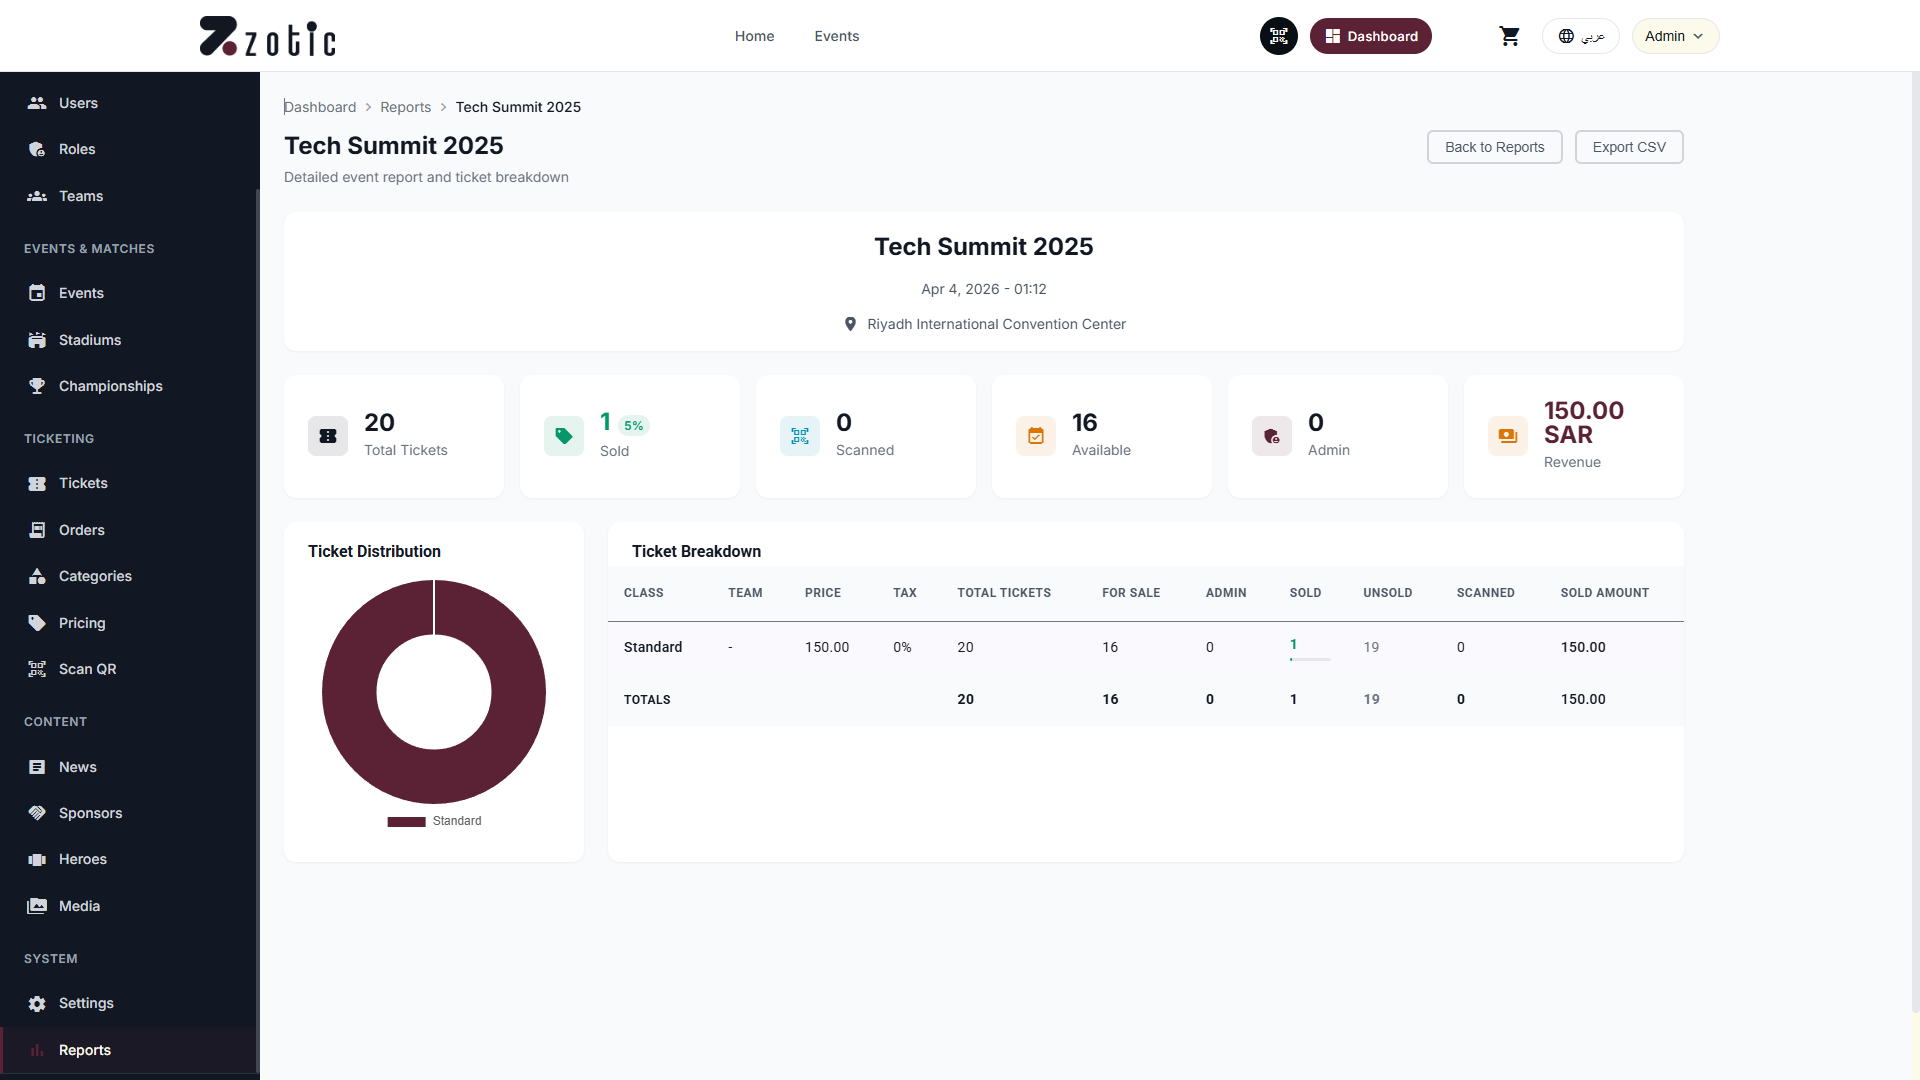1920x1080 pixels.
Task: Open the Arabic language selector
Action: click(1580, 36)
